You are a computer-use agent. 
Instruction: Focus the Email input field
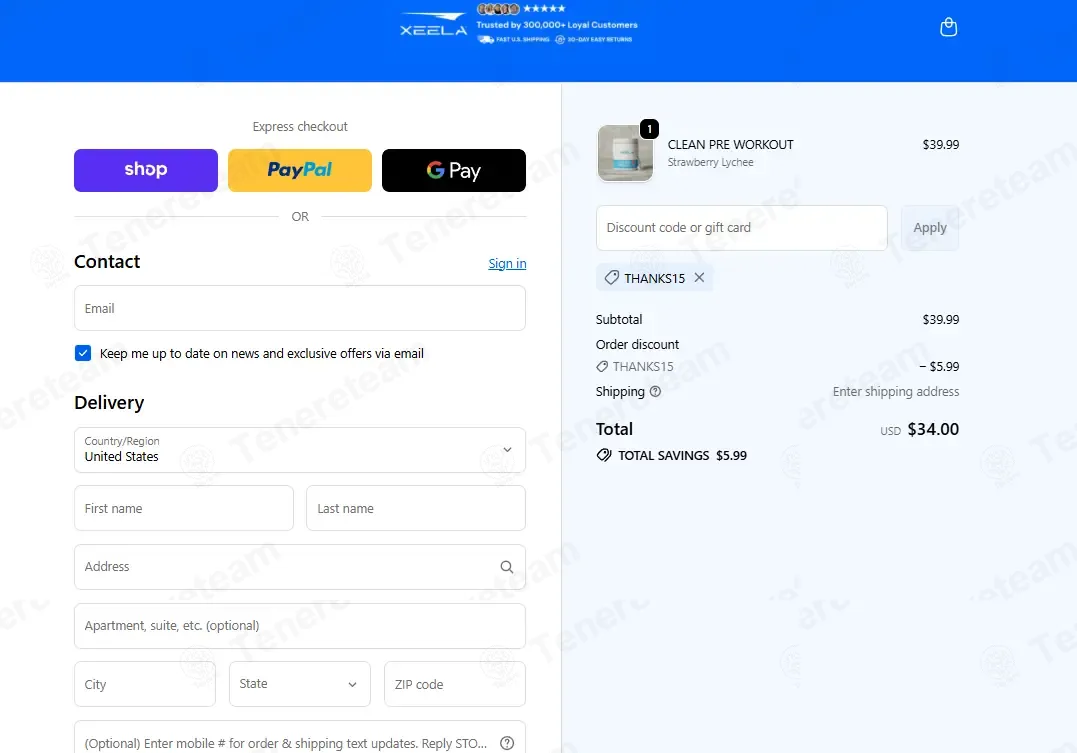pyautogui.click(x=299, y=308)
